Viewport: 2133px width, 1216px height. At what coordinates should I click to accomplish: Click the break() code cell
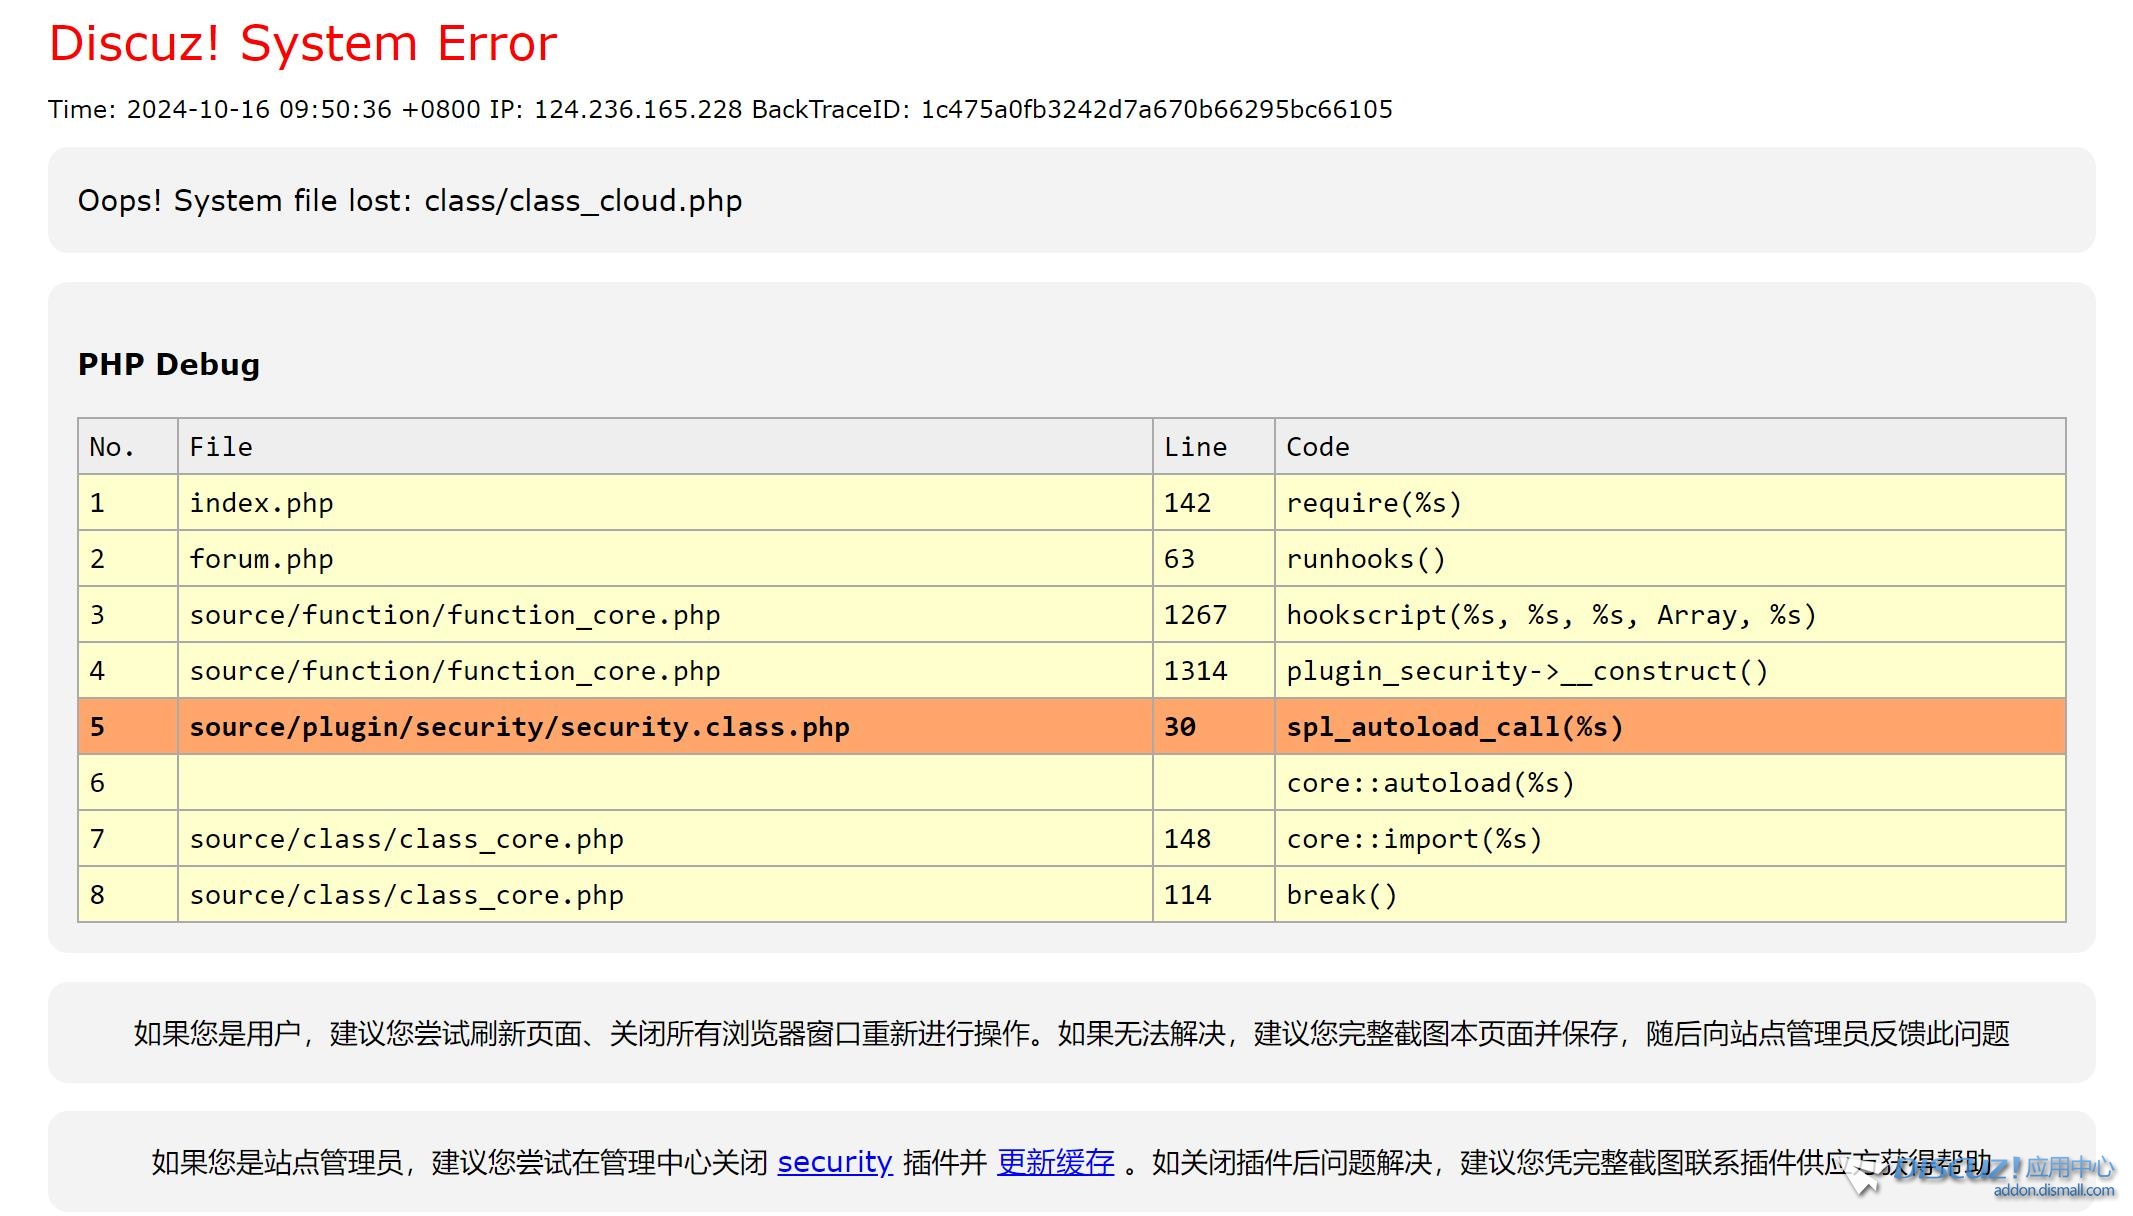pyautogui.click(x=1670, y=894)
